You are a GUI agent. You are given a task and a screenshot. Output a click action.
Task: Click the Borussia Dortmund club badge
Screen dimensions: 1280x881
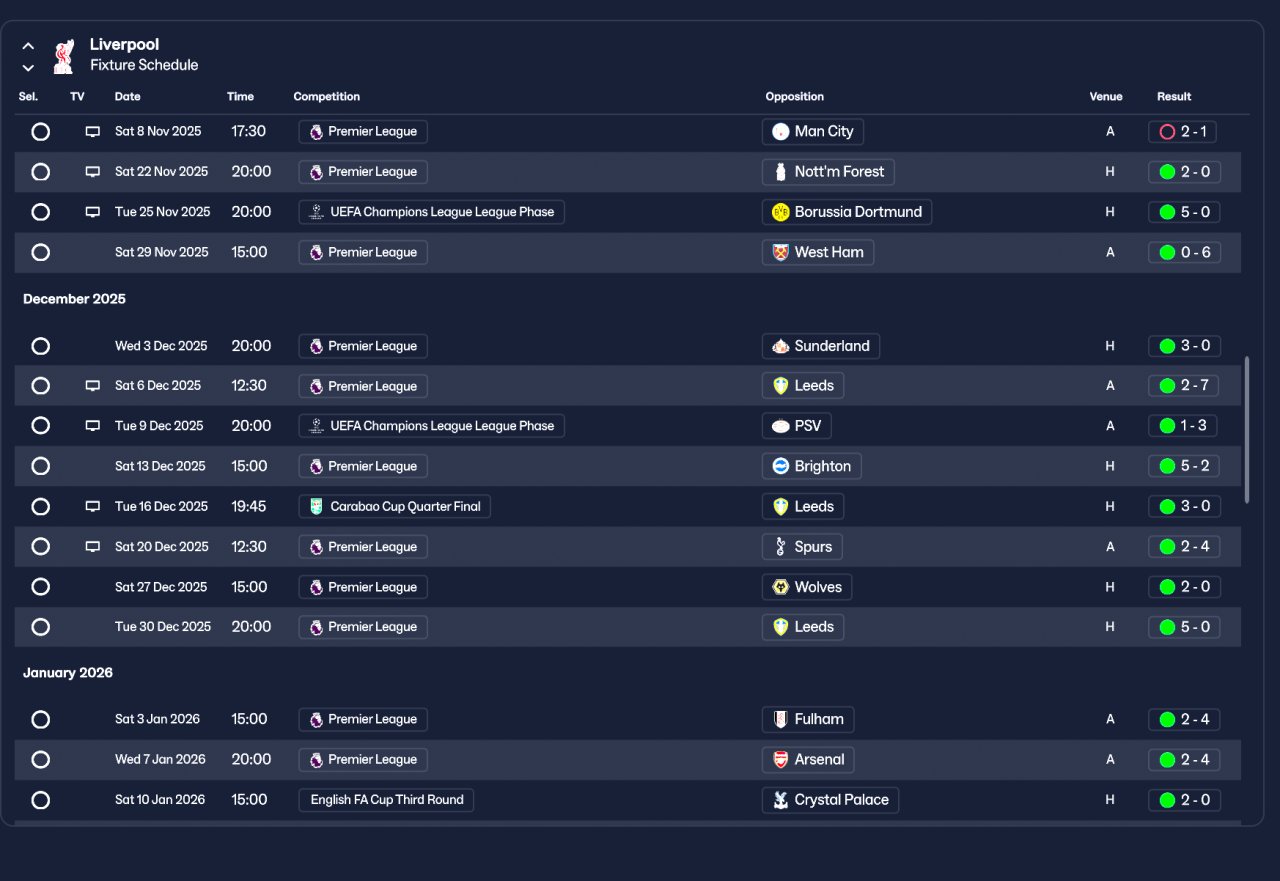point(781,212)
